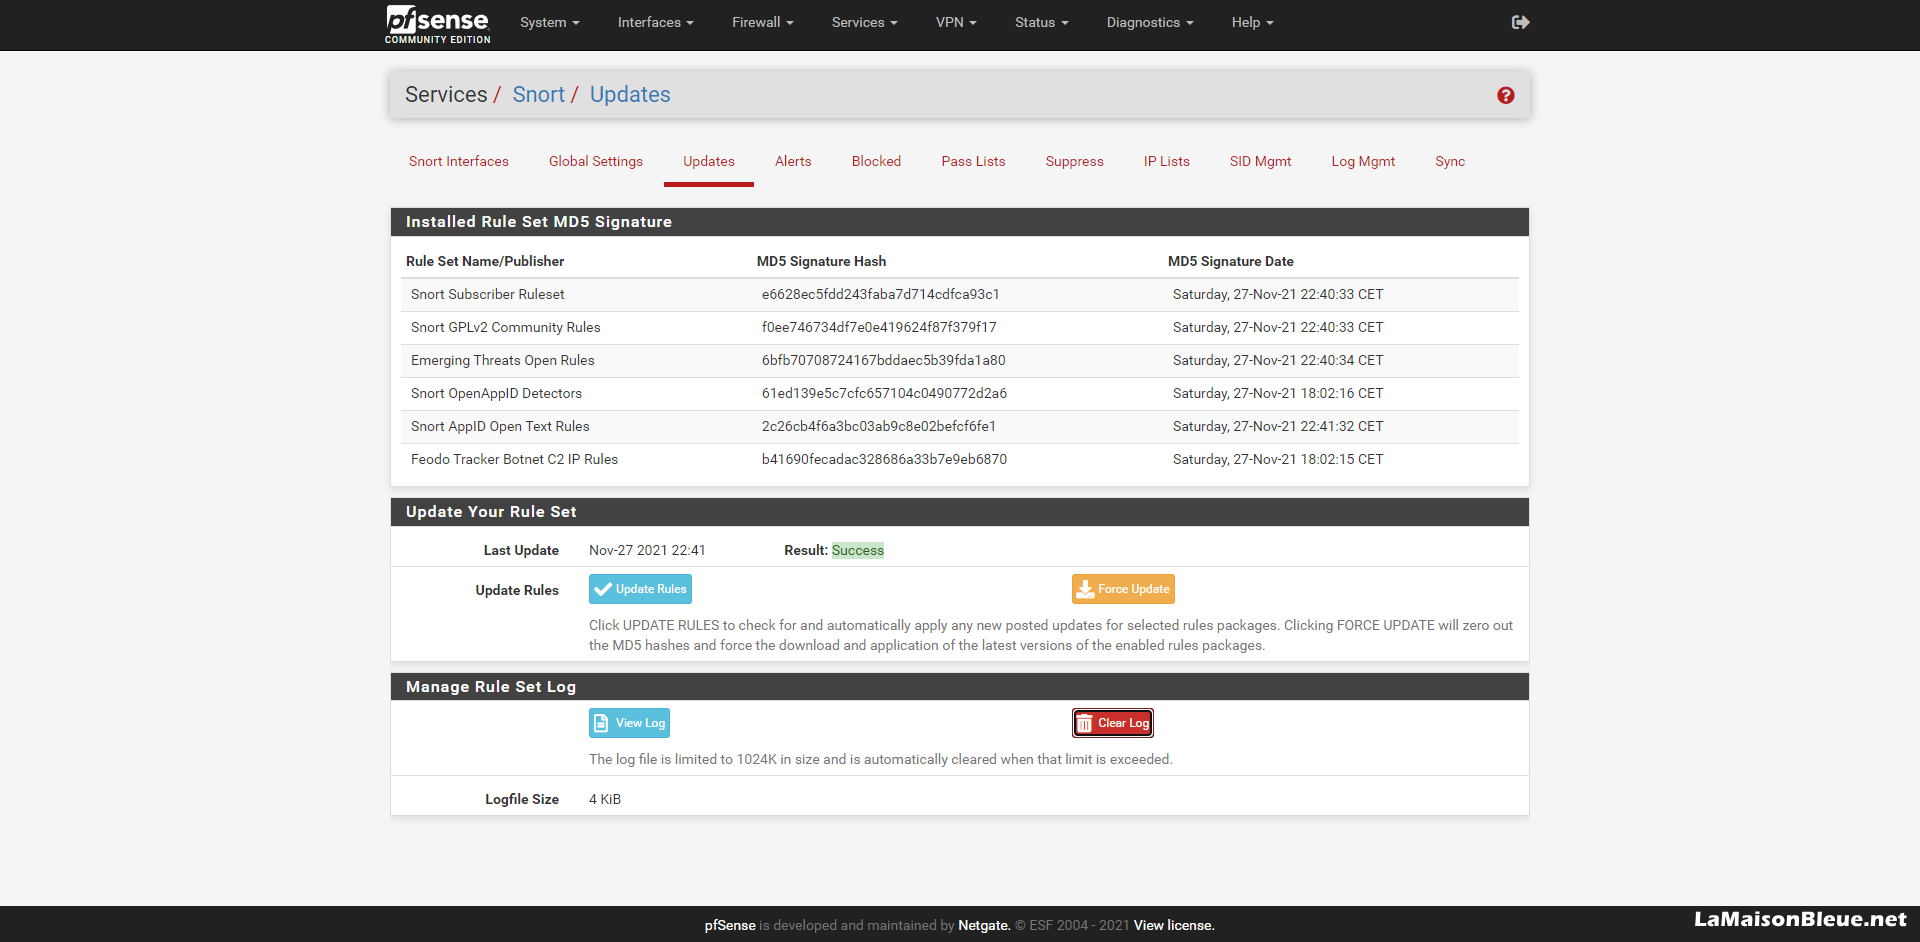The height and width of the screenshot is (942, 1920).
Task: Expand the Status menu
Action: (1041, 22)
